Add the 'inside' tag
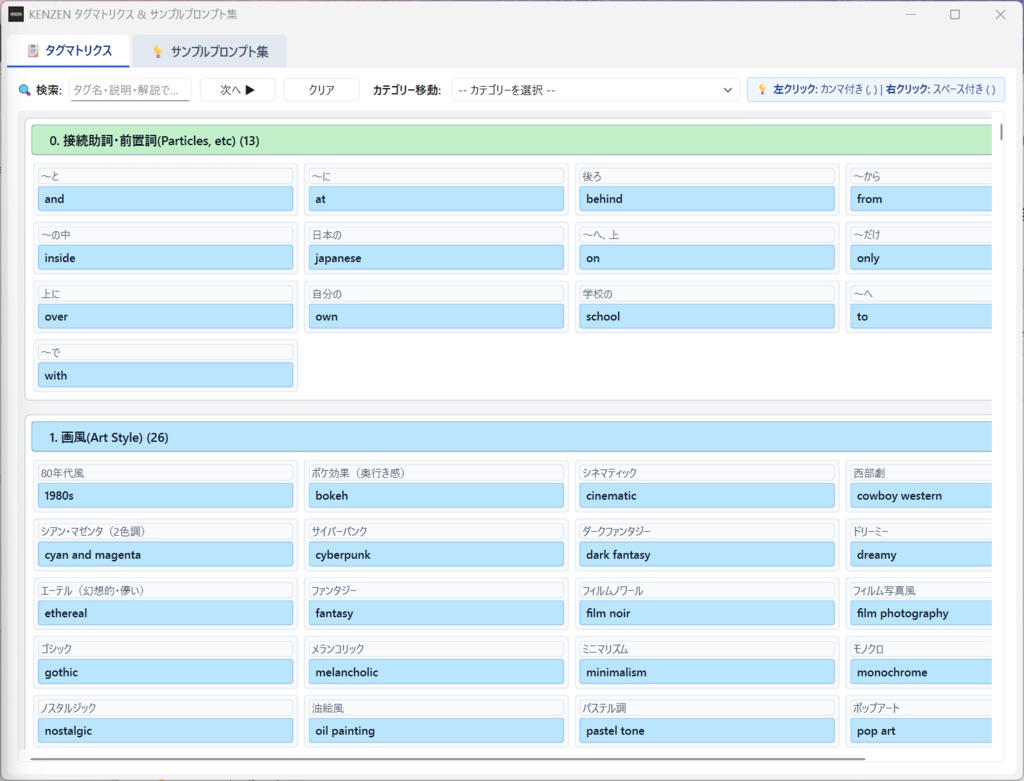 (x=165, y=257)
